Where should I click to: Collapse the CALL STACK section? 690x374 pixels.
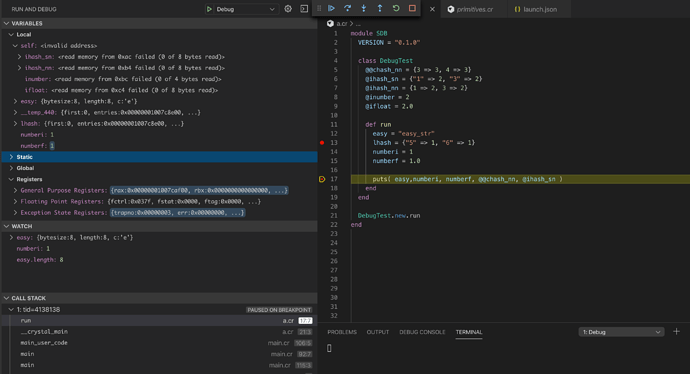tap(6, 298)
